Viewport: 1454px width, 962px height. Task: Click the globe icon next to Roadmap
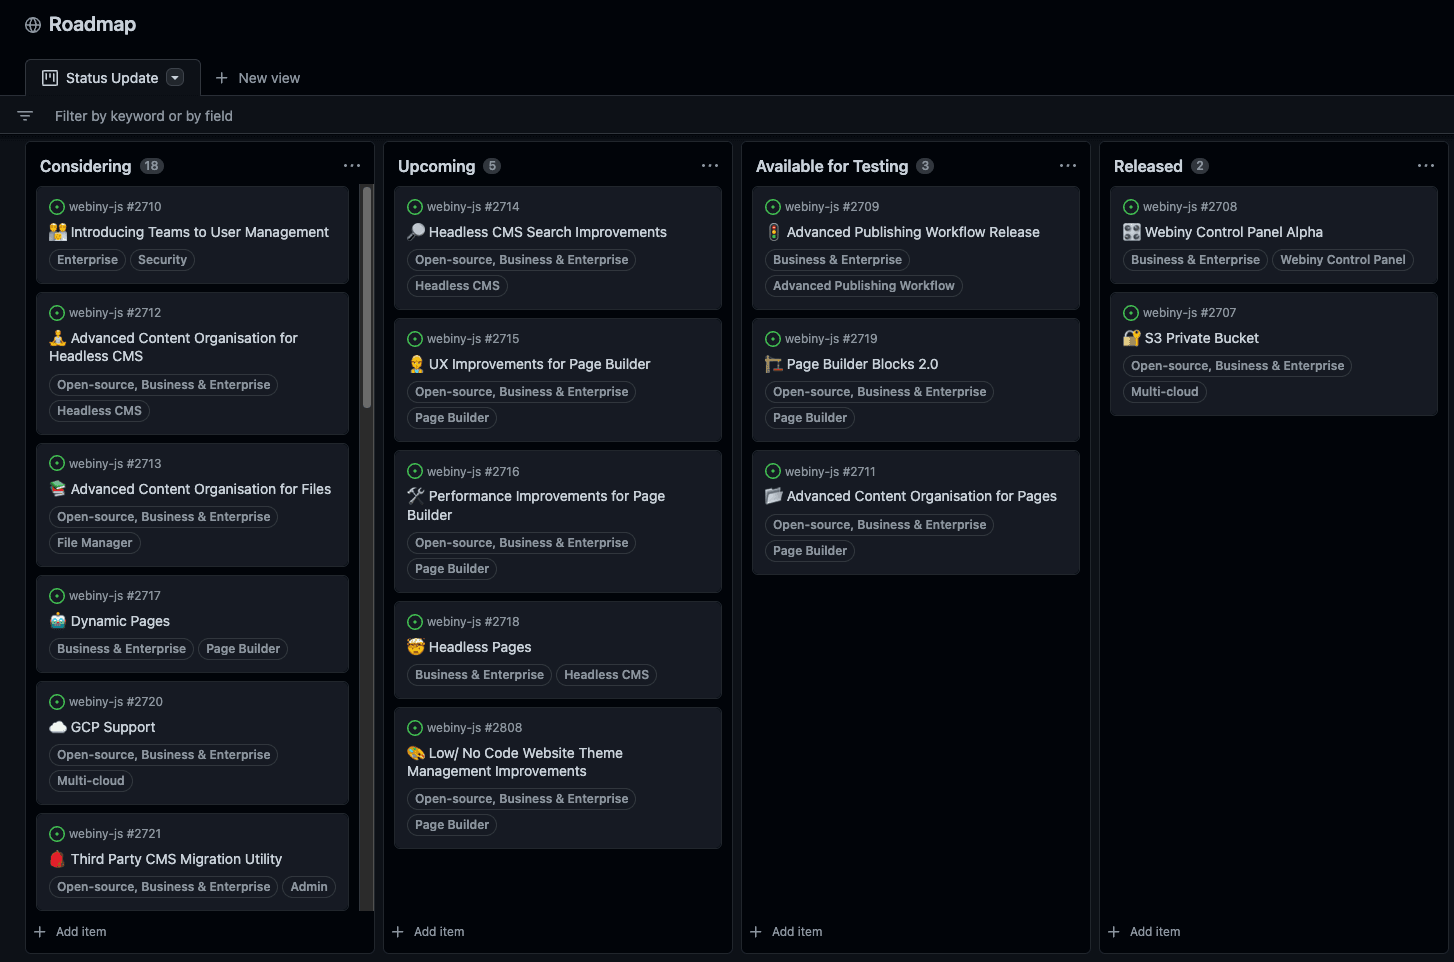point(33,25)
